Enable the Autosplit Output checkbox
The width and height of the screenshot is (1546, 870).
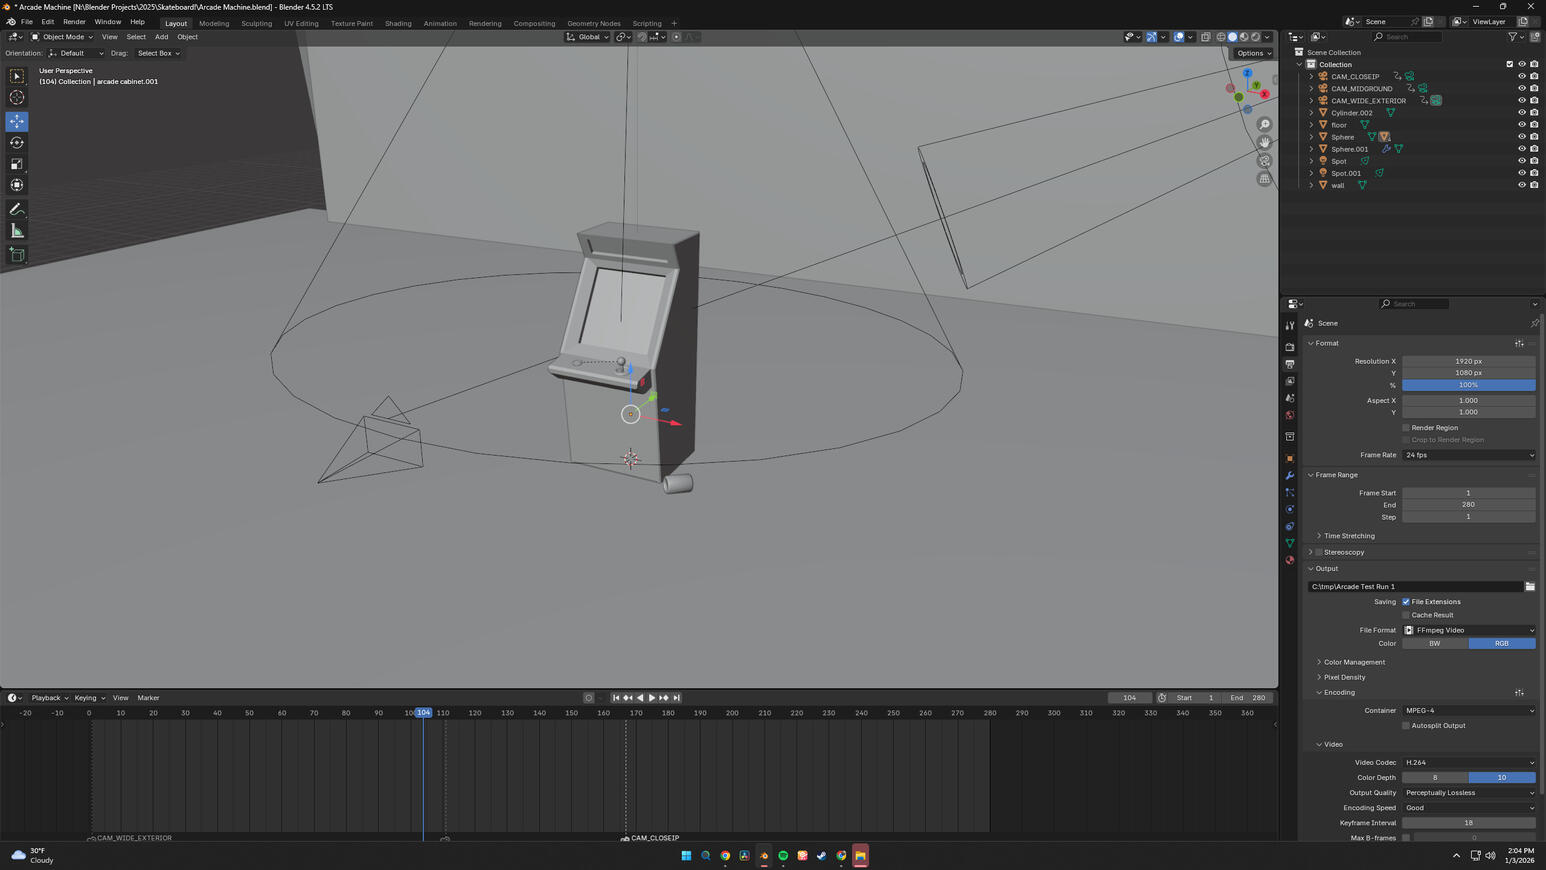pos(1406,726)
